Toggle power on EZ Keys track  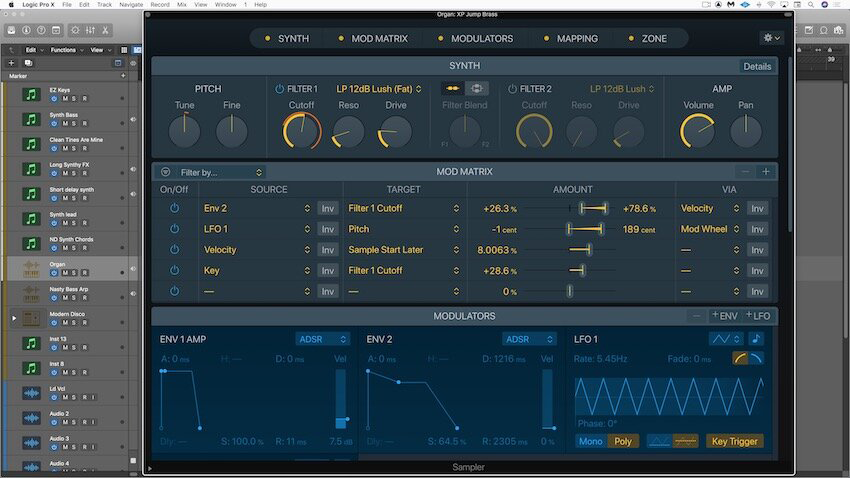pyautogui.click(x=54, y=99)
